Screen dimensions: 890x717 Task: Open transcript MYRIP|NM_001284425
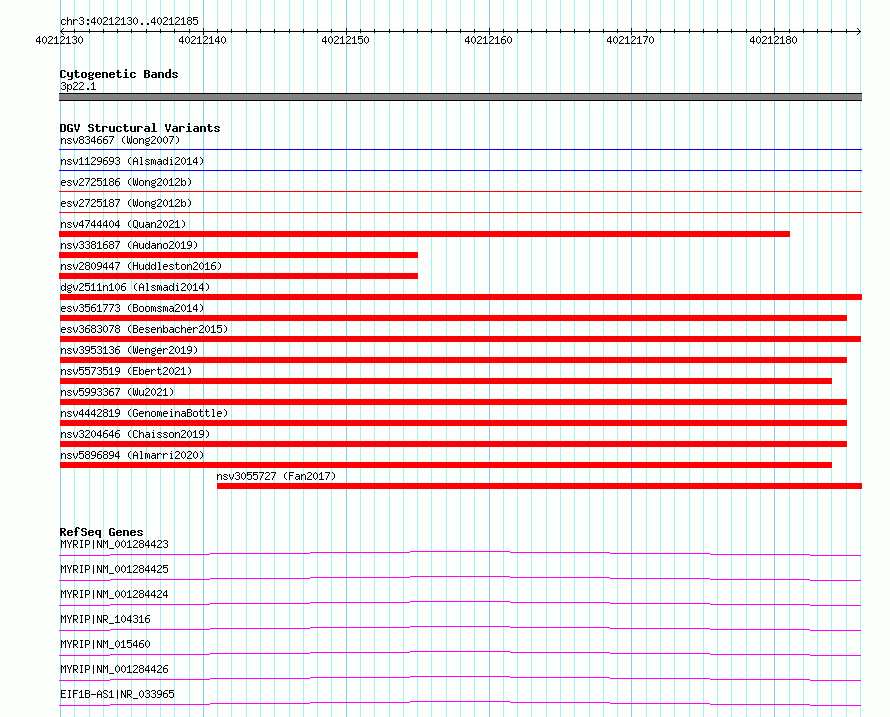[114, 569]
